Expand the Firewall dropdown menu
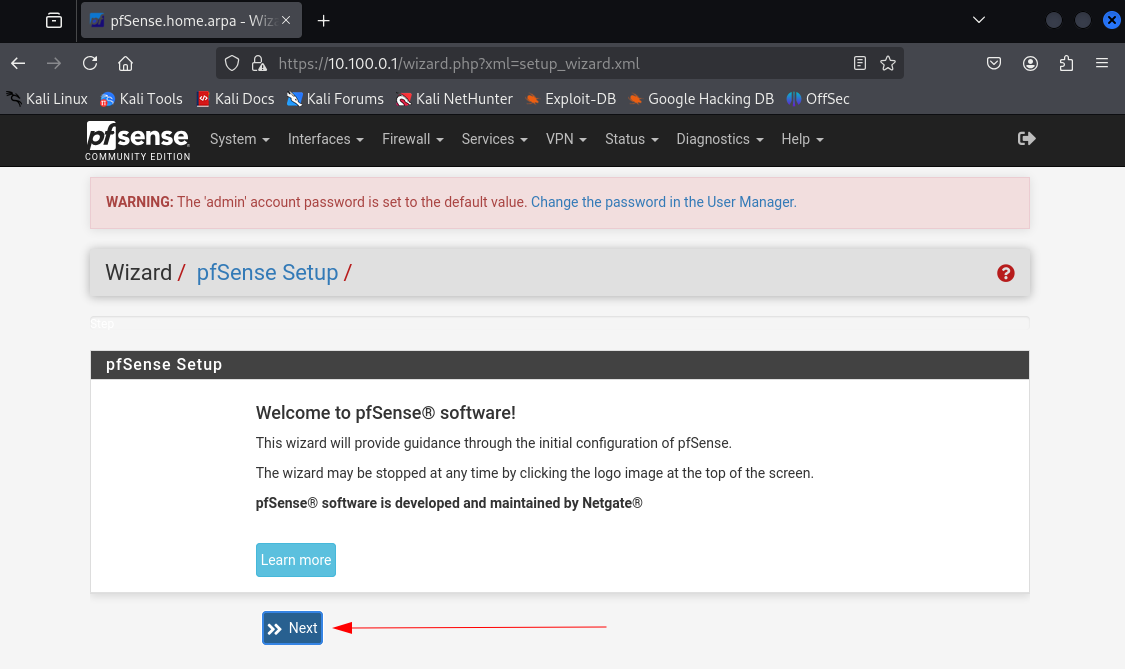The height and width of the screenshot is (669, 1125). (413, 139)
